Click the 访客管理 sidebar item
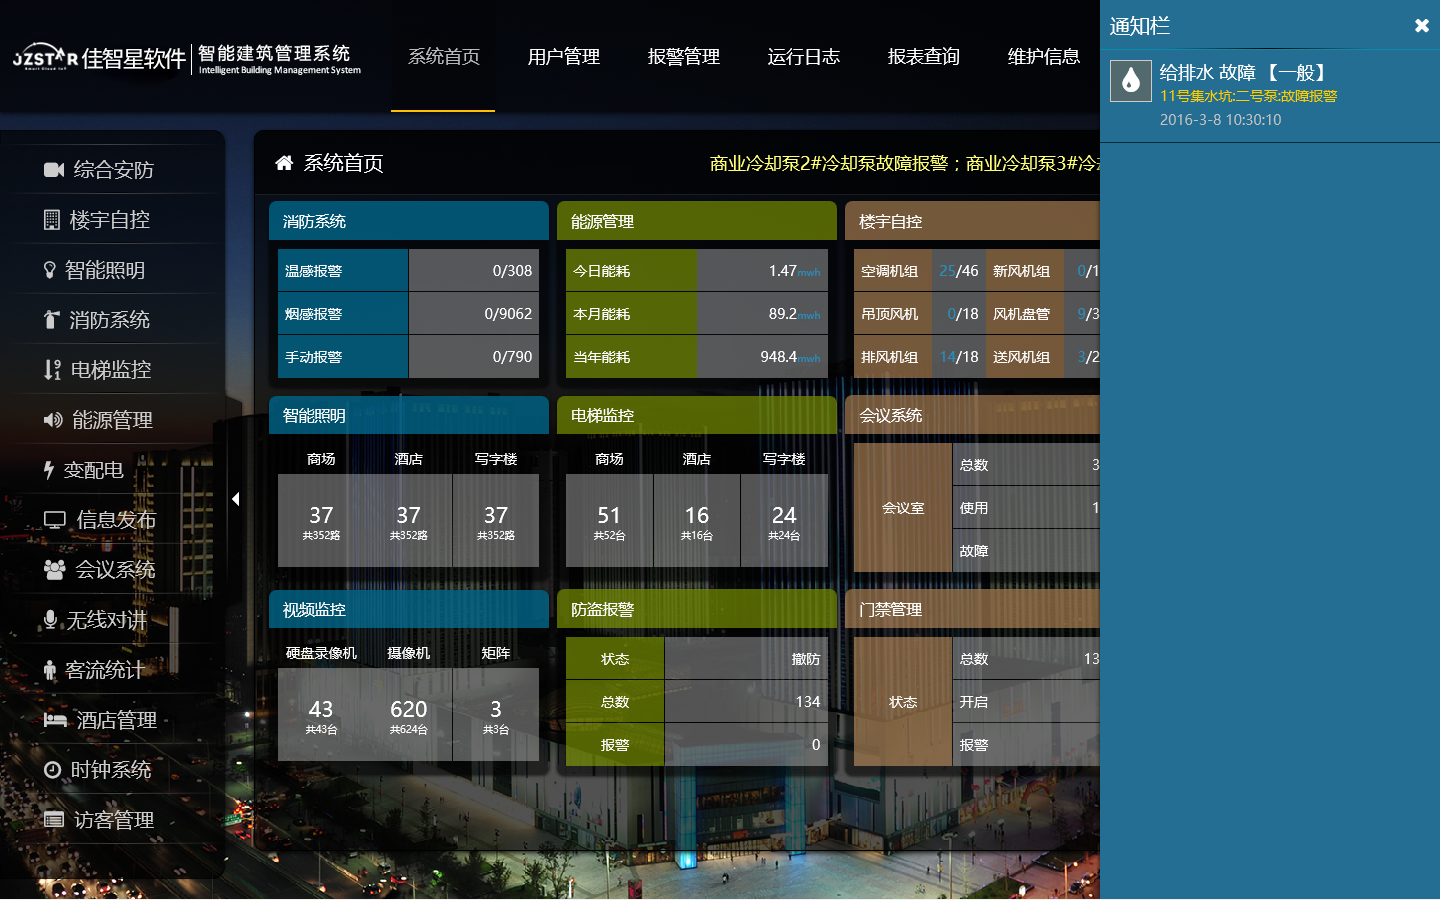 click(113, 820)
